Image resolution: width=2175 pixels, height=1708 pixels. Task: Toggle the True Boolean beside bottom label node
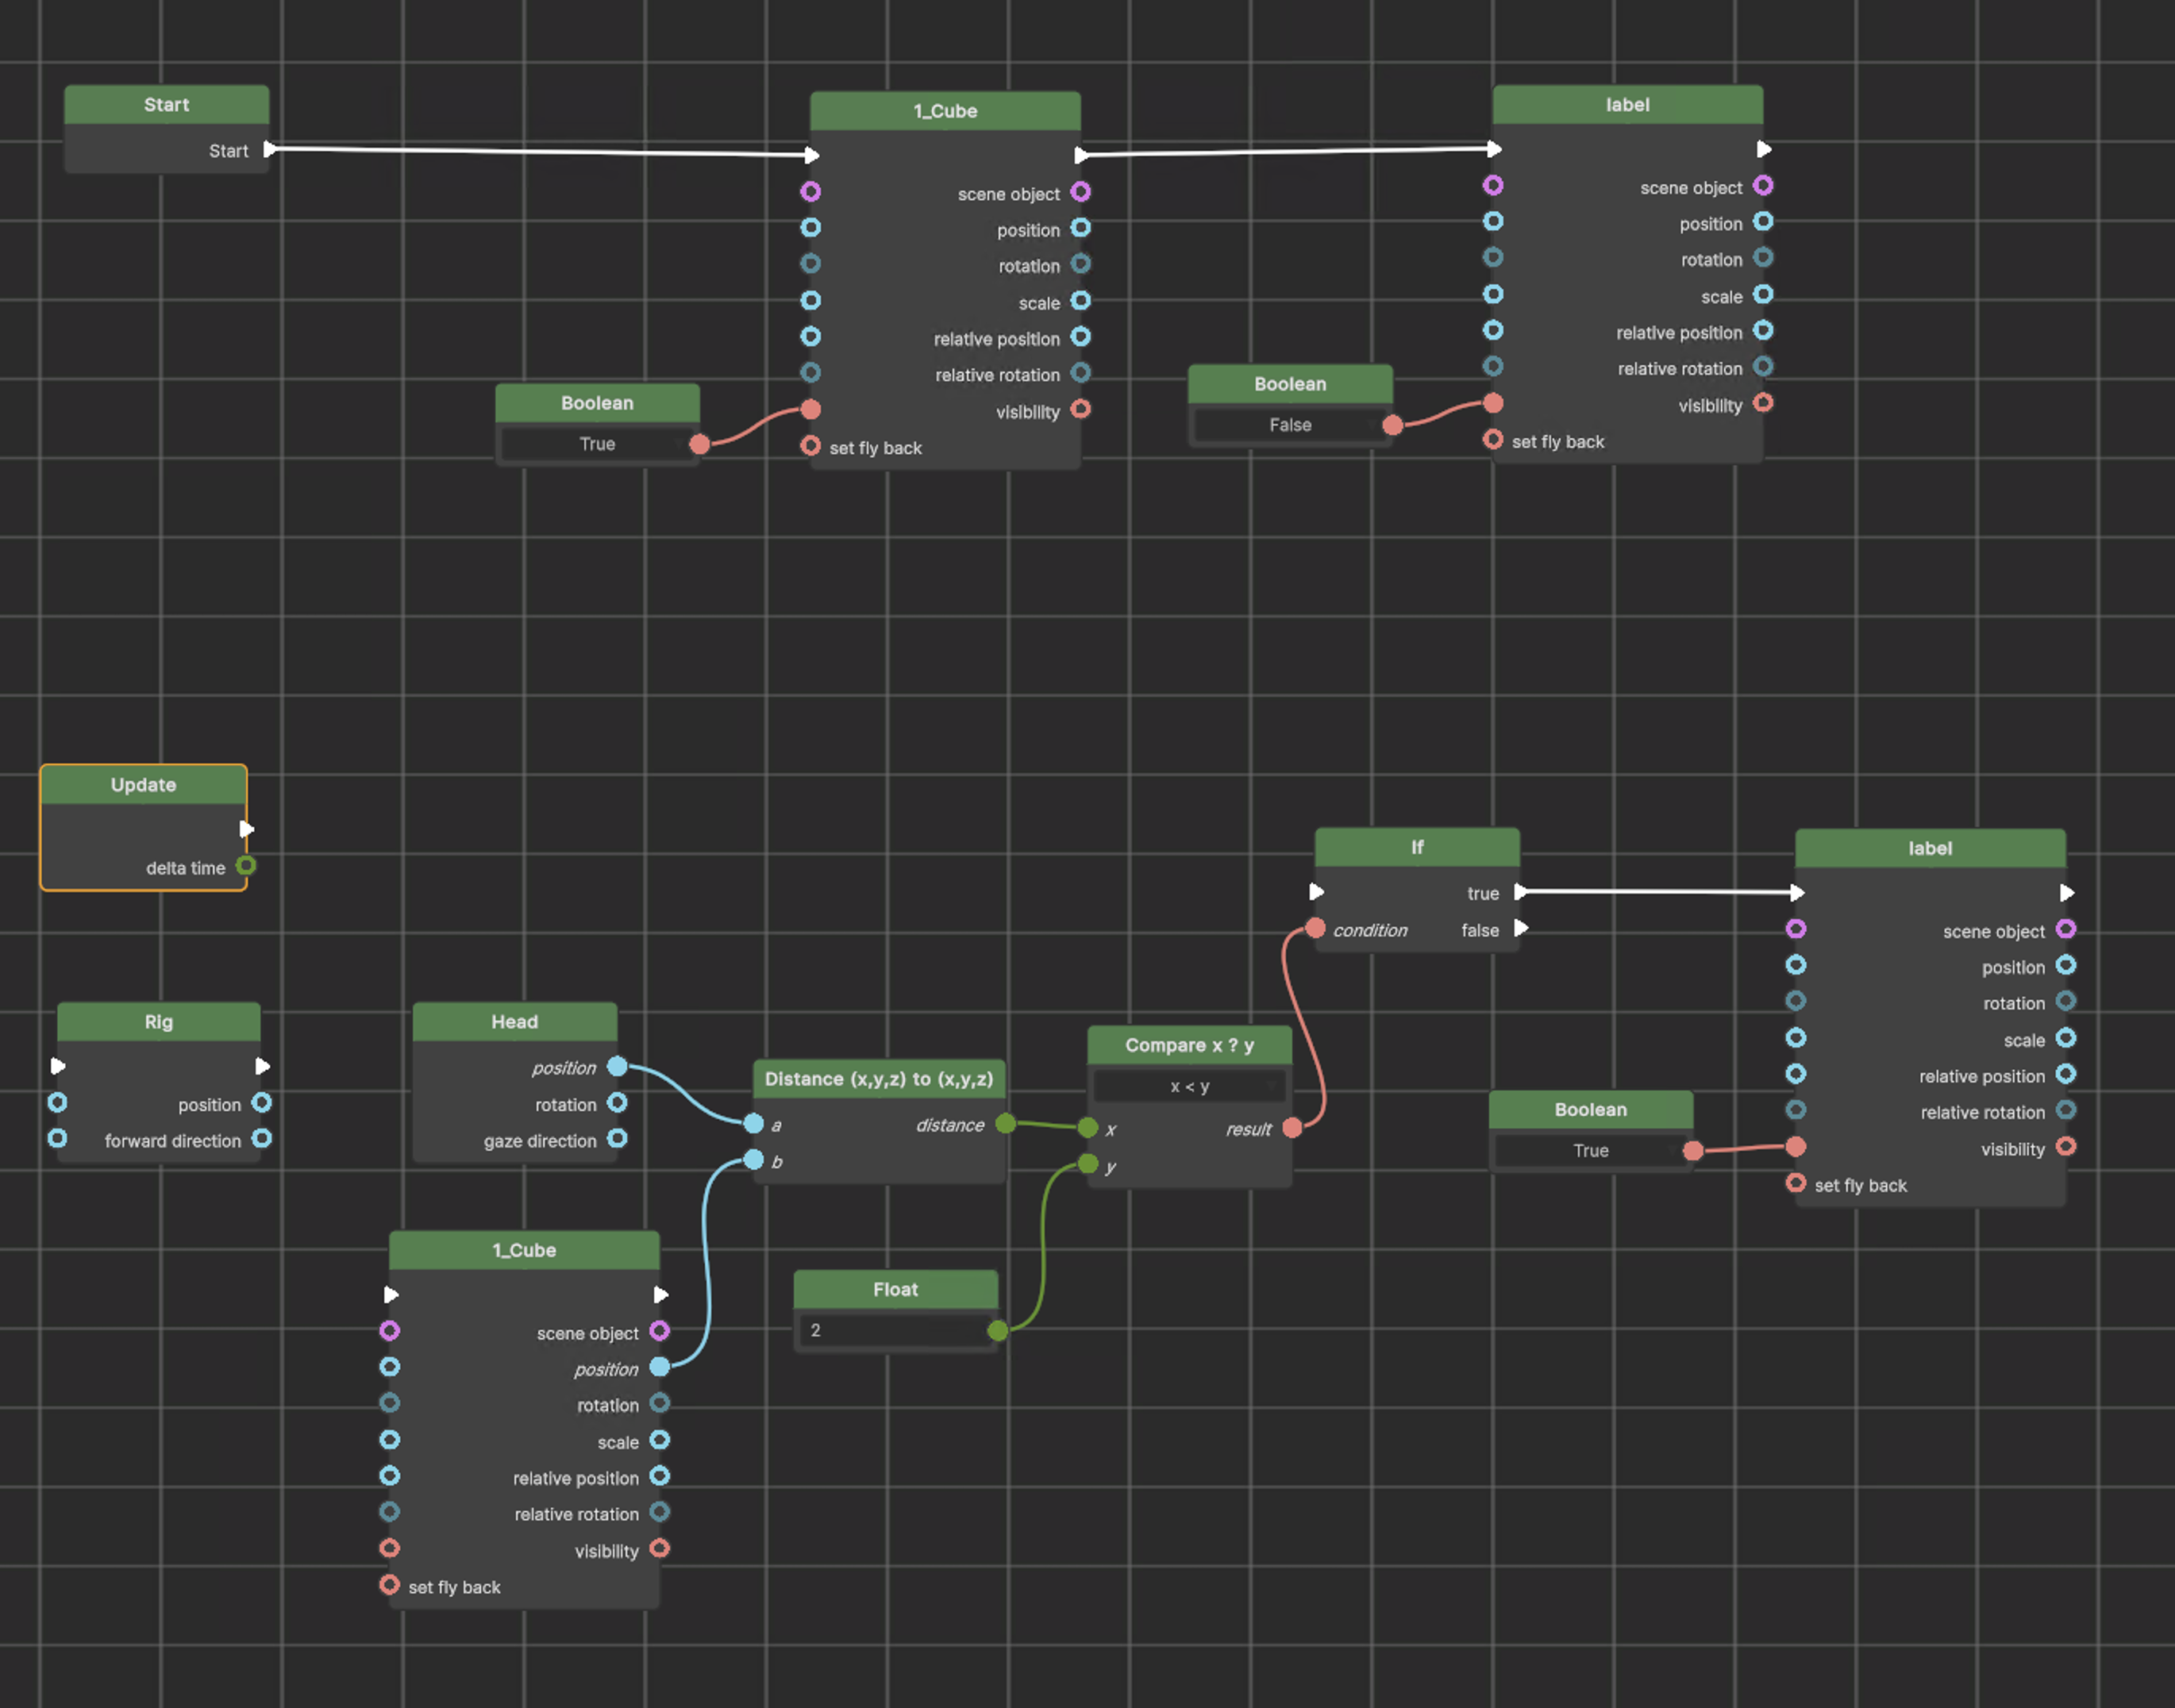(x=1590, y=1150)
